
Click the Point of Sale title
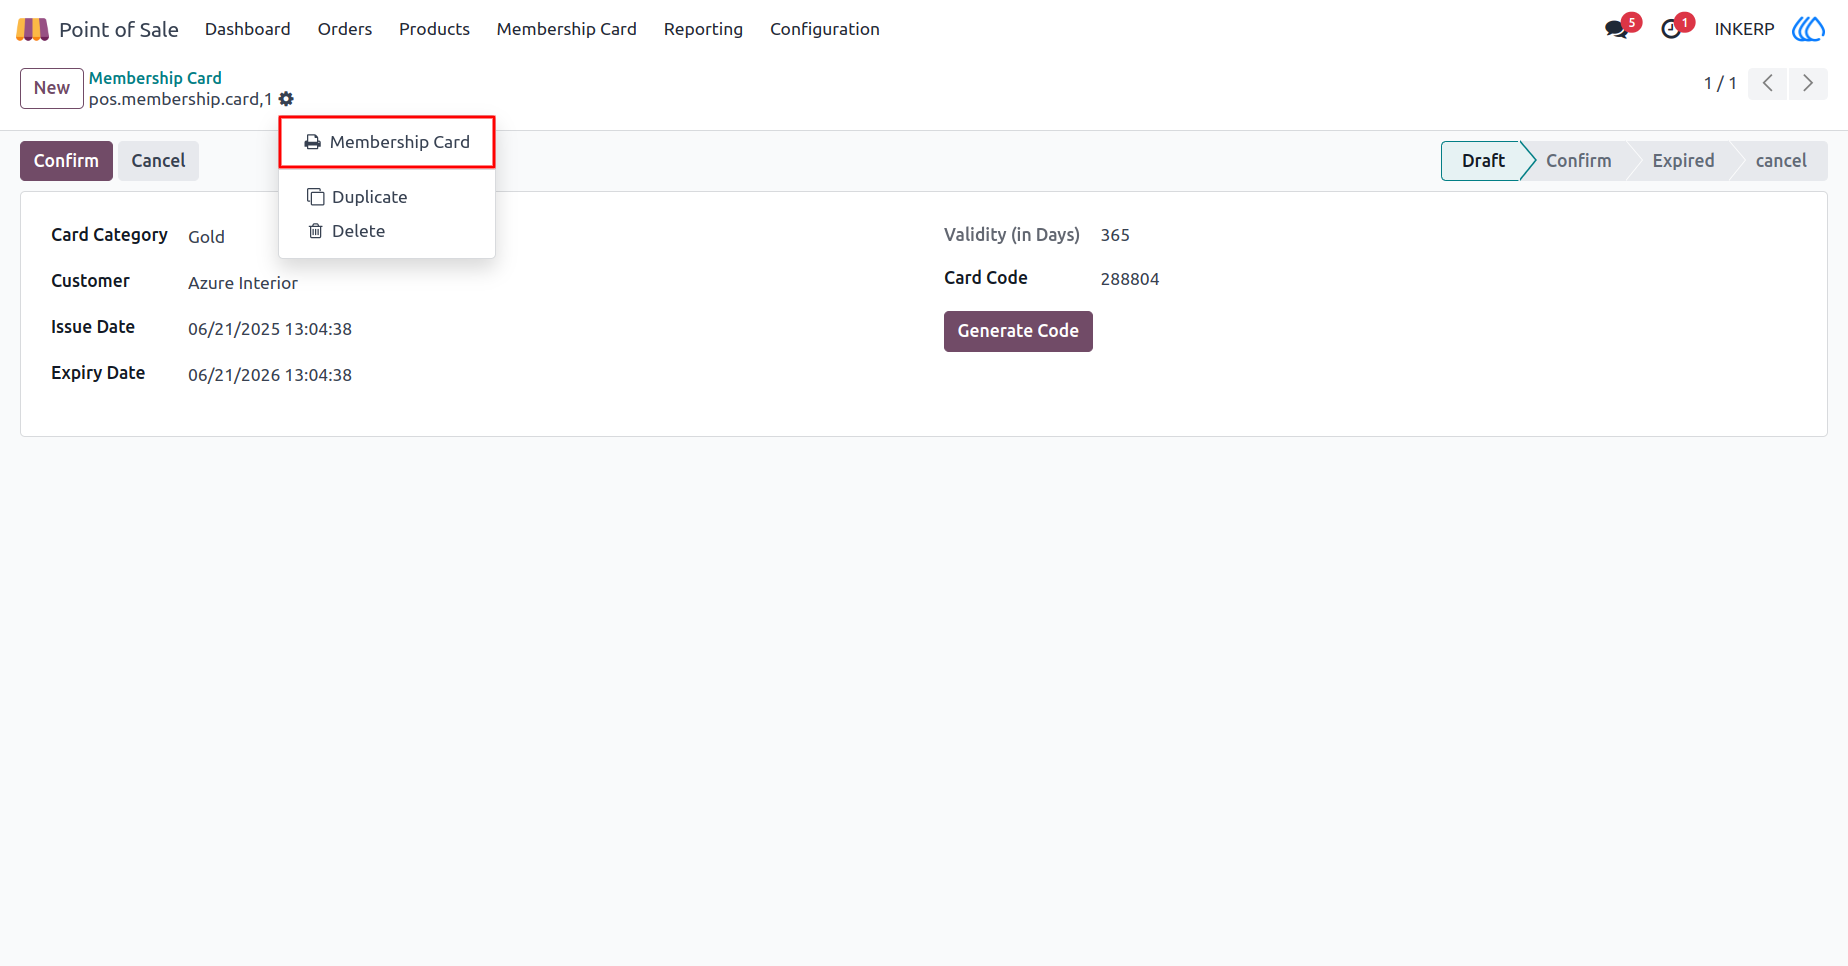tap(119, 29)
